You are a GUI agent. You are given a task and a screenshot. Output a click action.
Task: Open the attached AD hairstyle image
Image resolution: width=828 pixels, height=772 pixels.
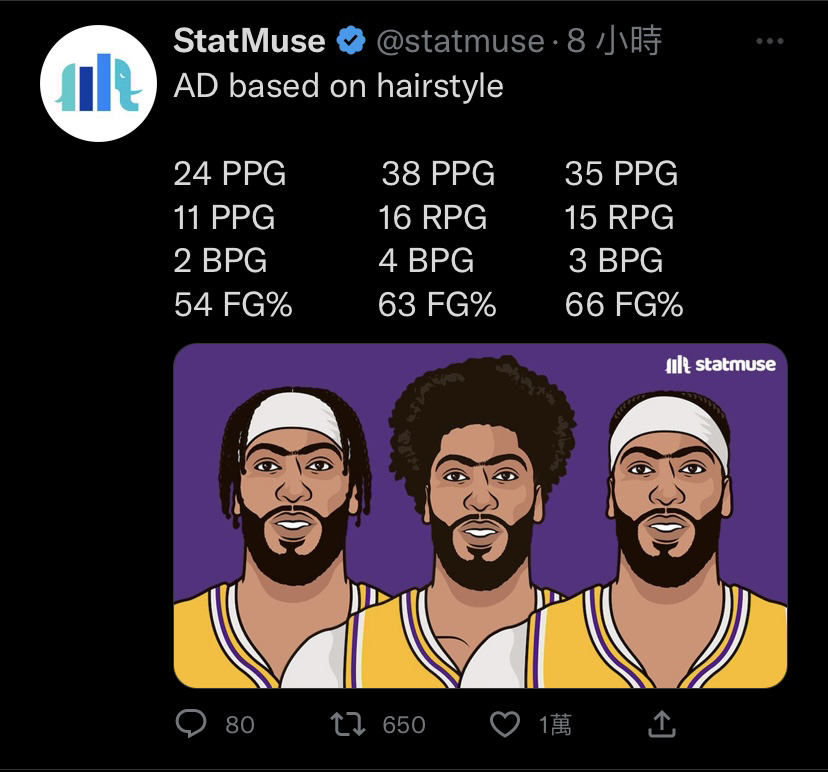[x=481, y=516]
